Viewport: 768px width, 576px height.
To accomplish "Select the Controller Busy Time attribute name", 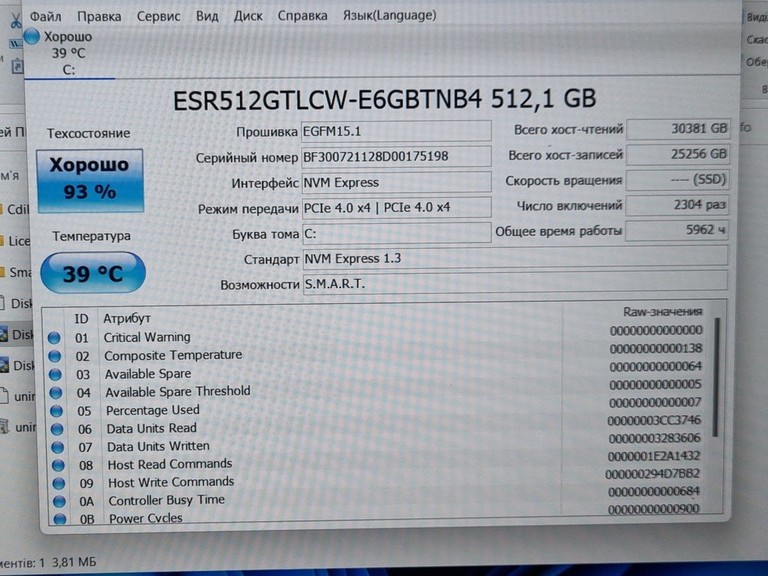I will pyautogui.click(x=167, y=500).
